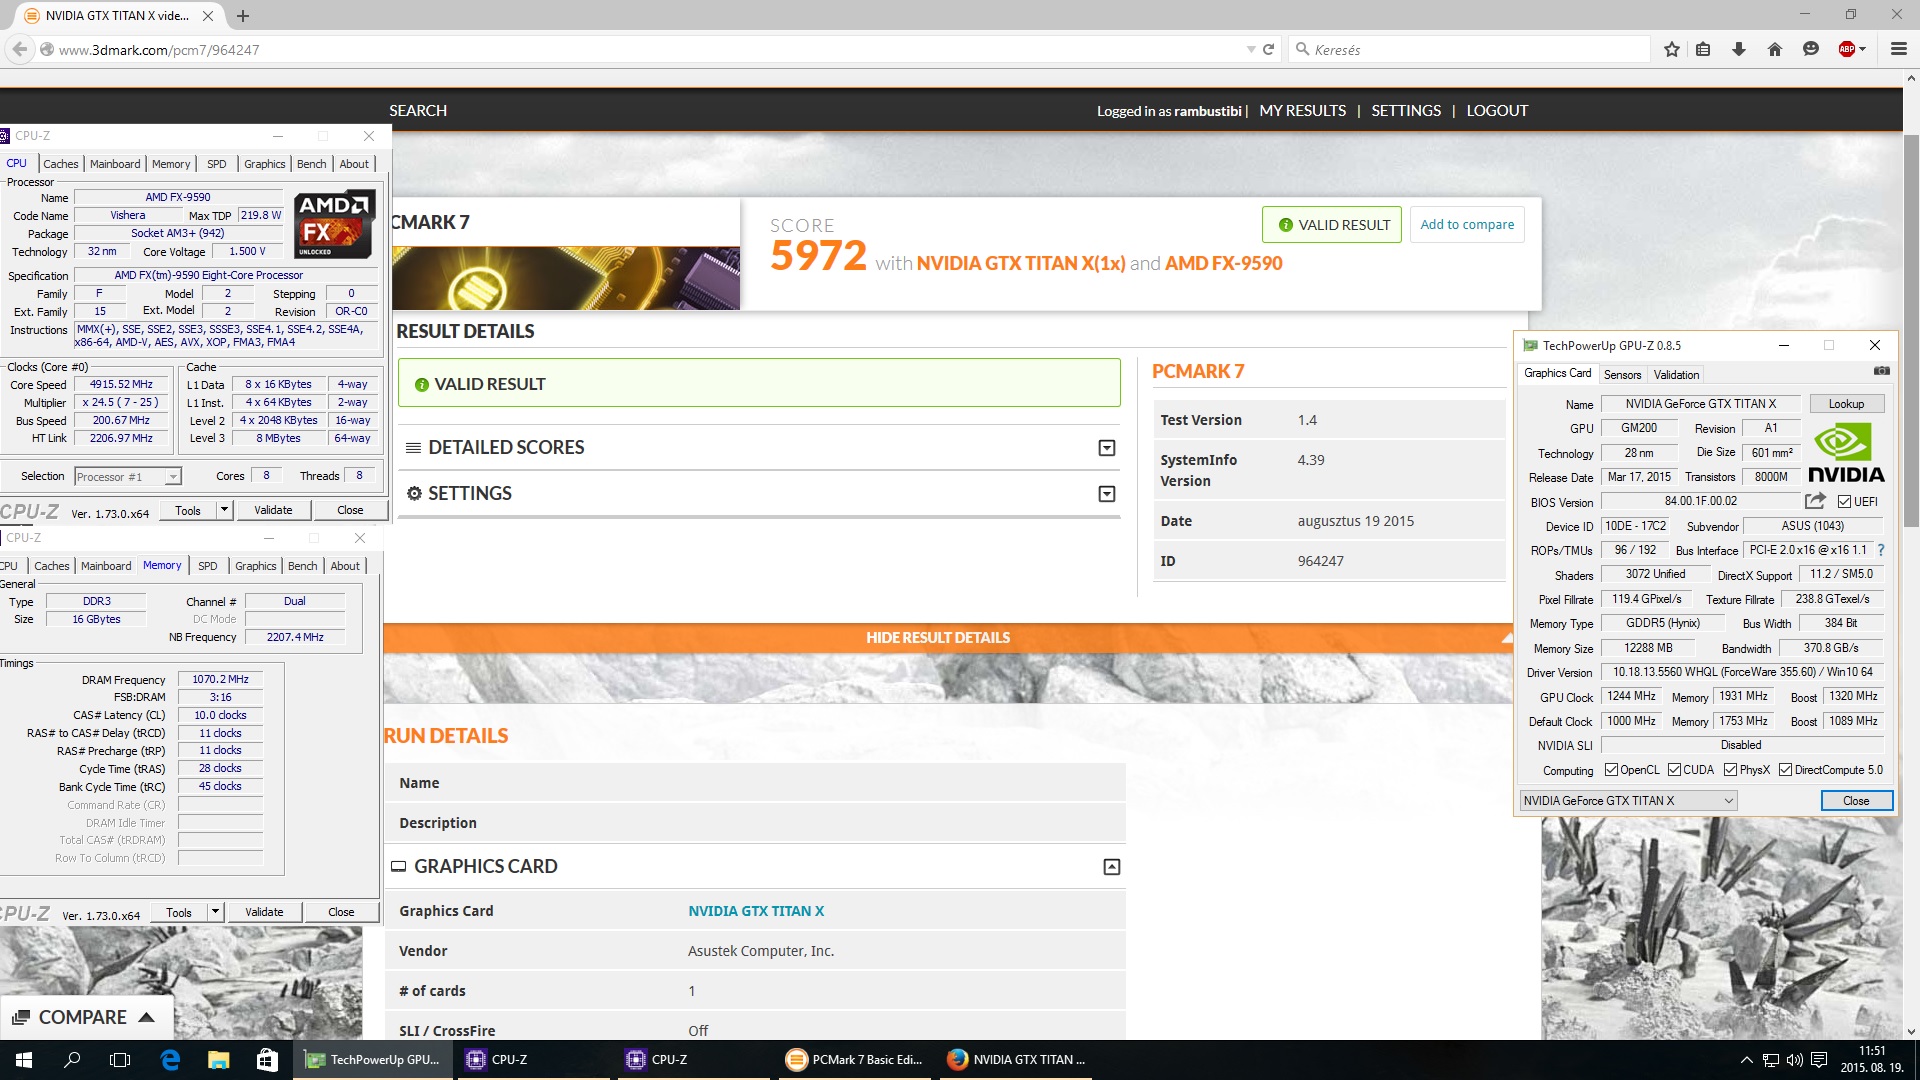The image size is (1920, 1080).
Task: Switch to Caches tab in top CPU-Z window
Action: coord(60,164)
